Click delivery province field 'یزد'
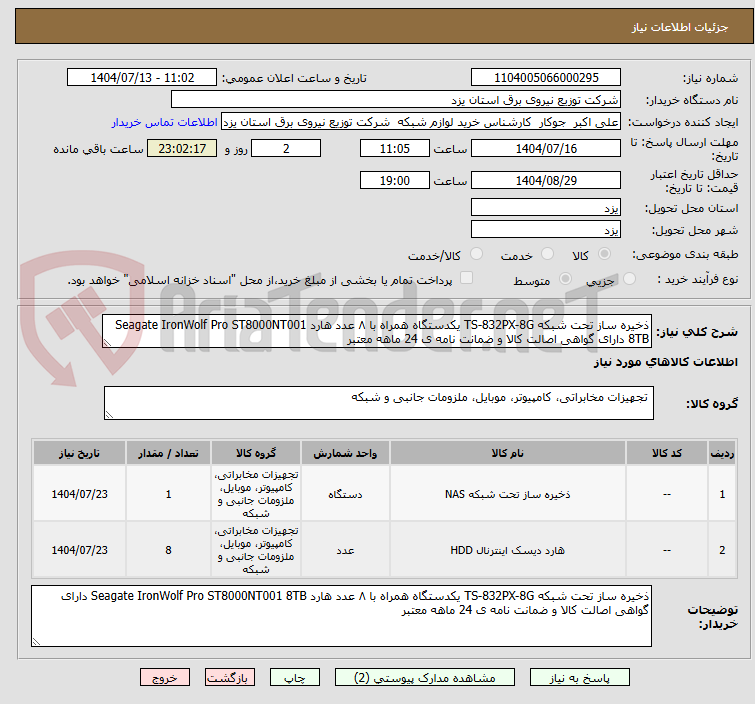This screenshot has height=704, width=755. coord(546,208)
